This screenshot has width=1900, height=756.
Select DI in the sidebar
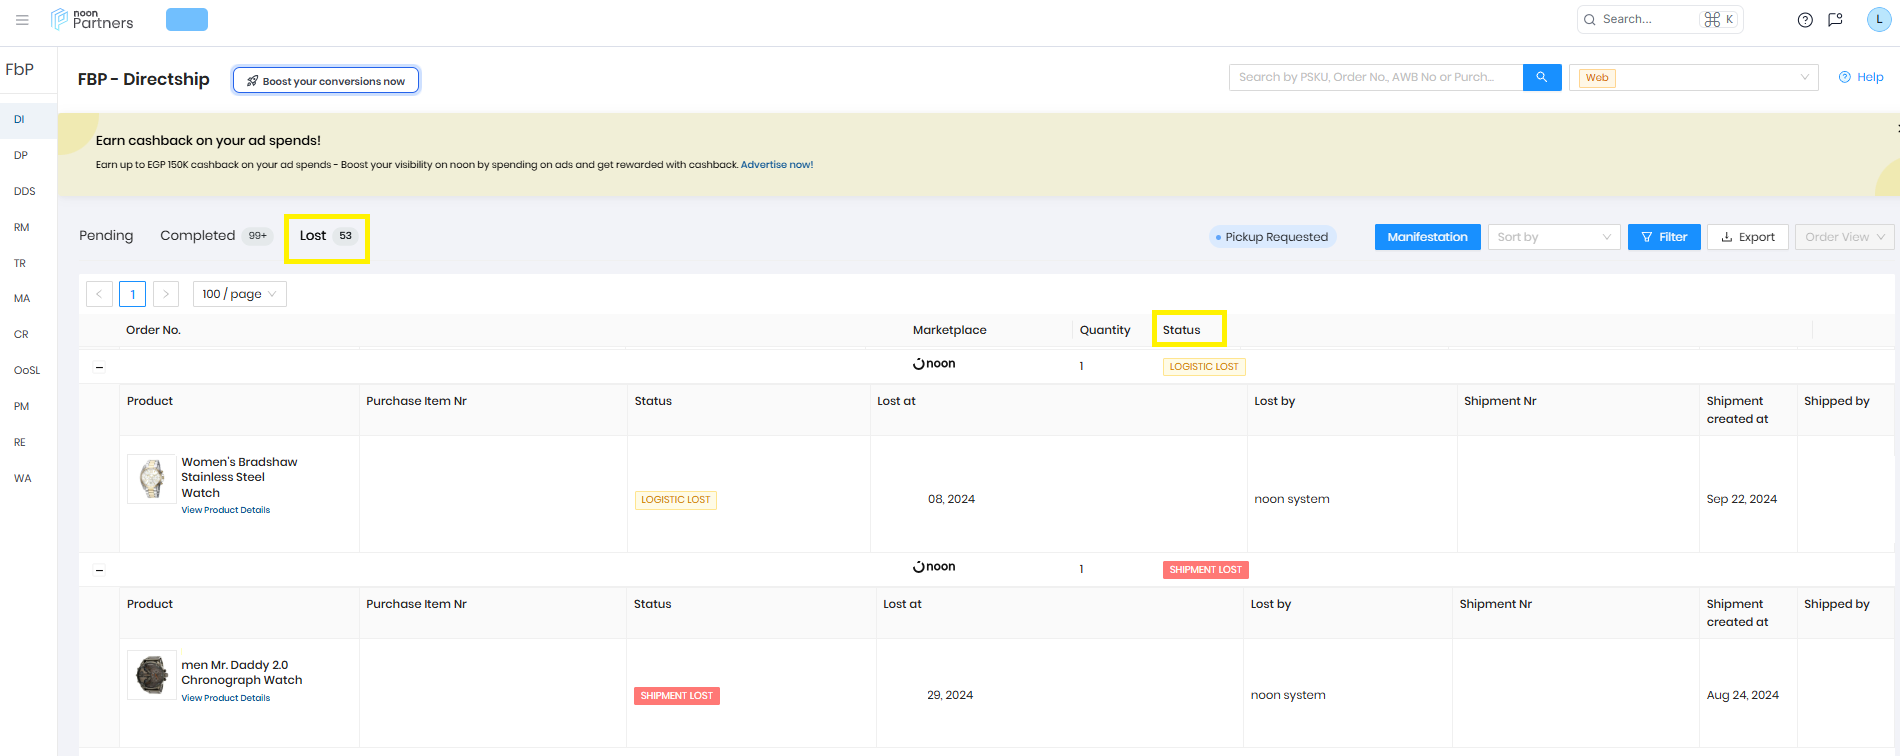tap(28, 119)
